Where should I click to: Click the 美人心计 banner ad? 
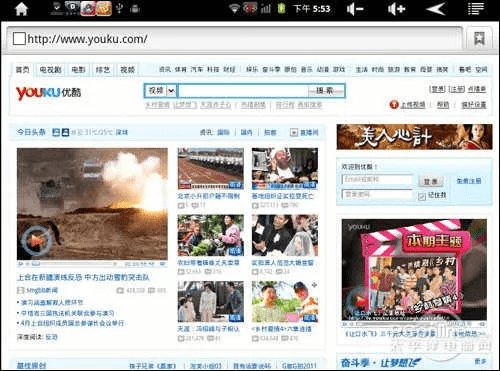pyautogui.click(x=414, y=137)
